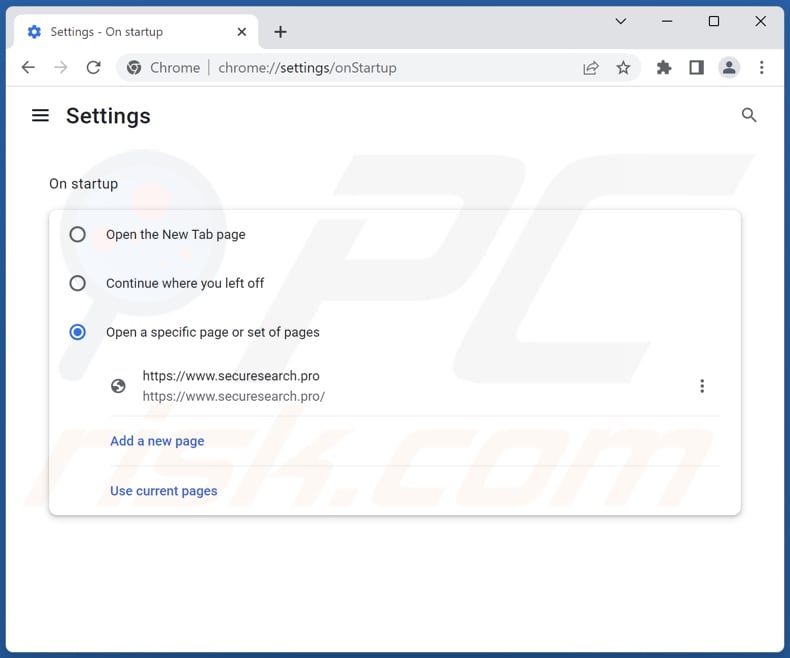
Task: Open Chrome's three-dot main menu
Action: tap(761, 68)
